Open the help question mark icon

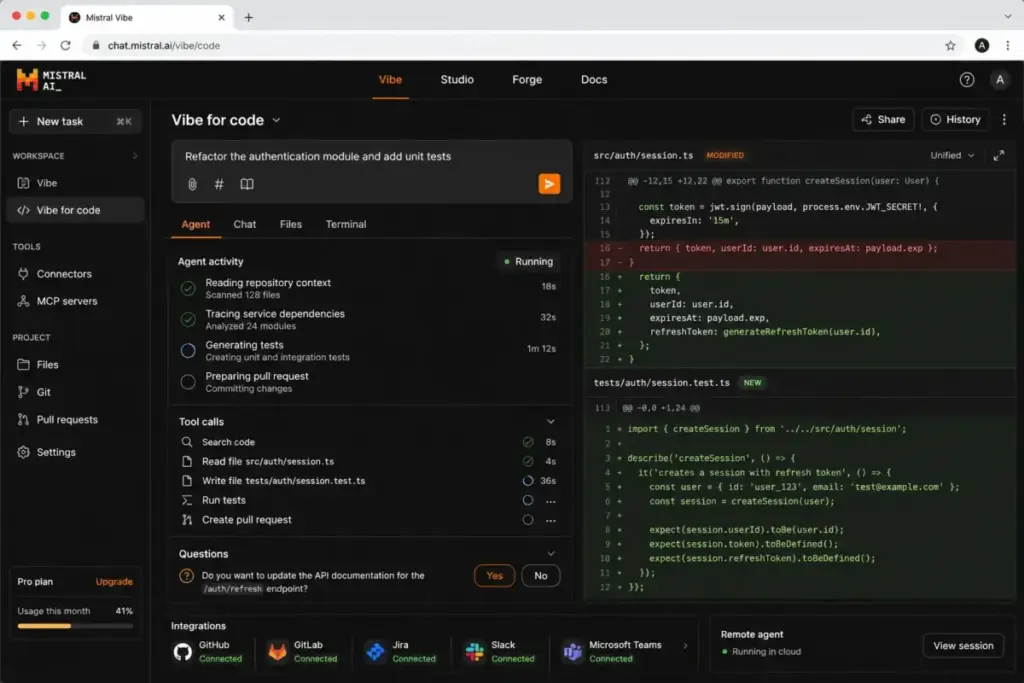[967, 80]
